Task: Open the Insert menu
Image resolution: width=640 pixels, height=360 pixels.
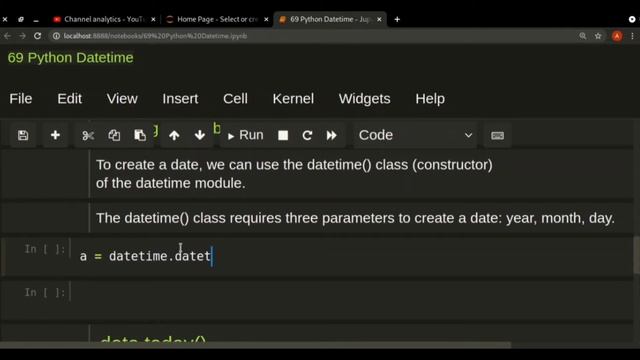Action: click(x=180, y=98)
